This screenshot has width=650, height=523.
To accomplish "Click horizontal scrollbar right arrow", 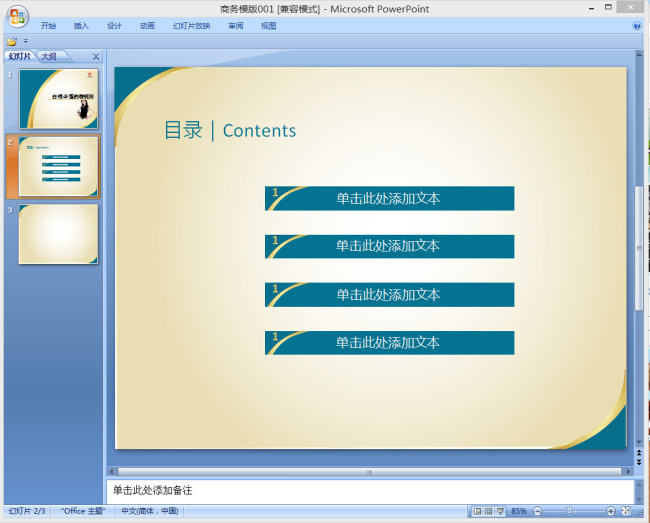I will click(628, 472).
